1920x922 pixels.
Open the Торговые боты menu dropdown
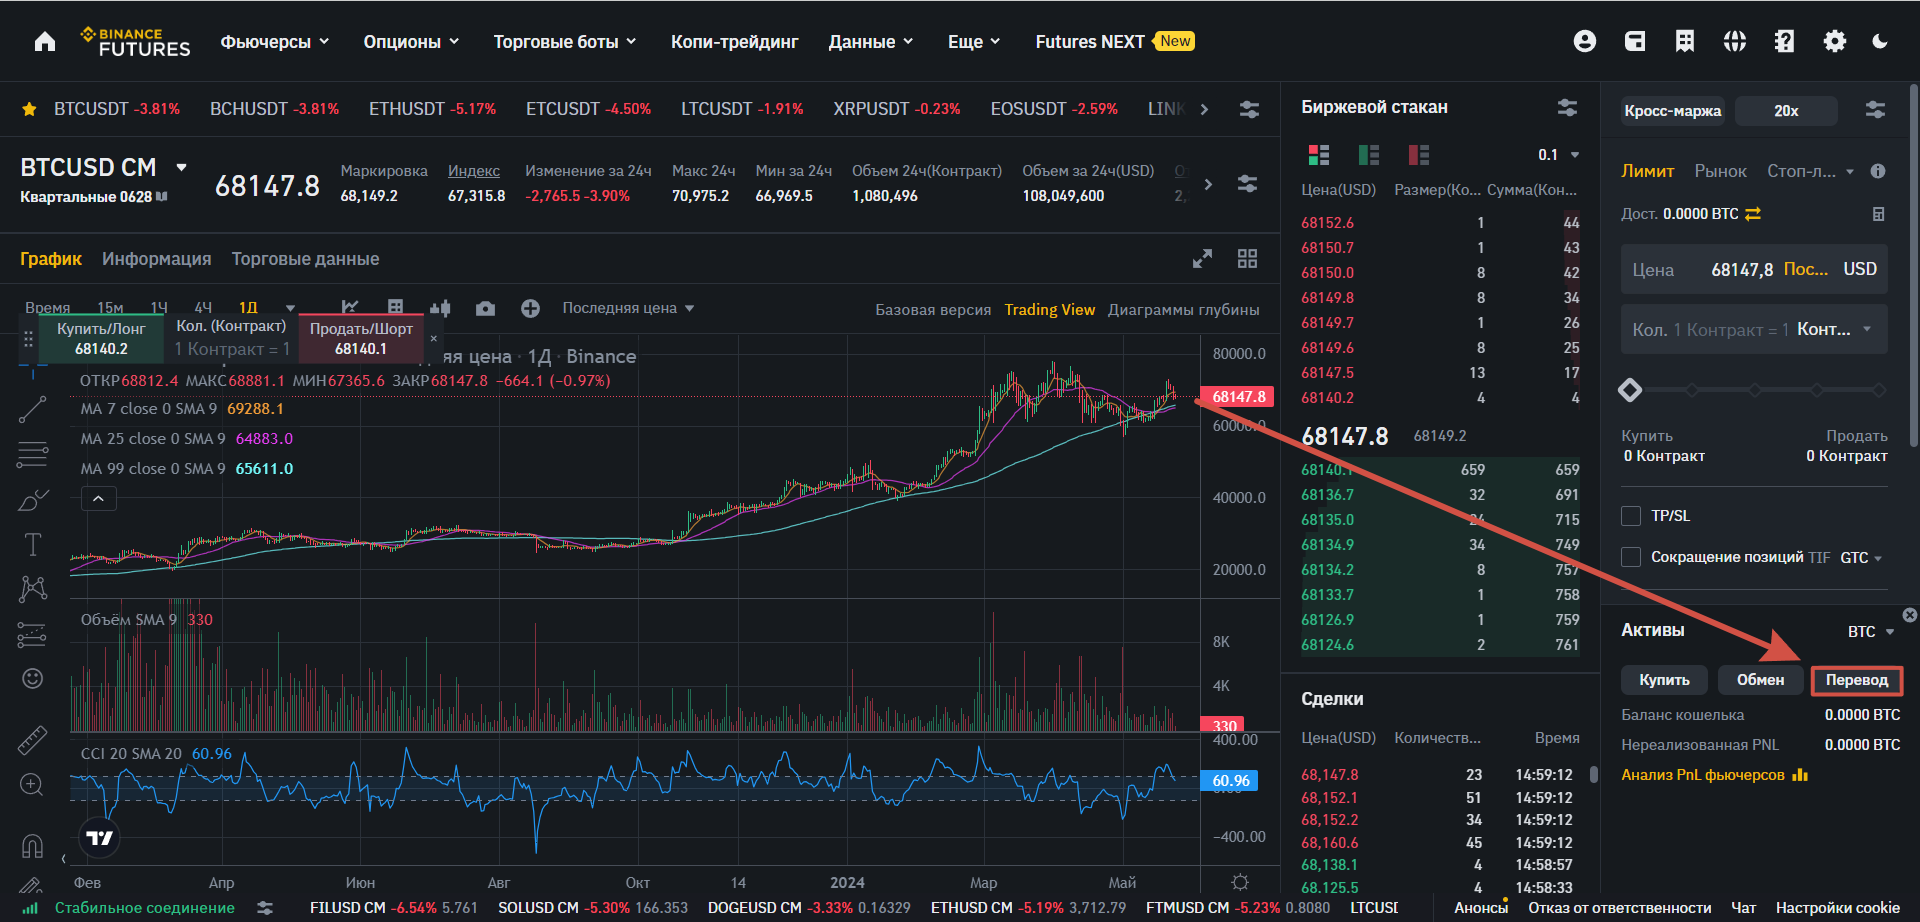(565, 42)
